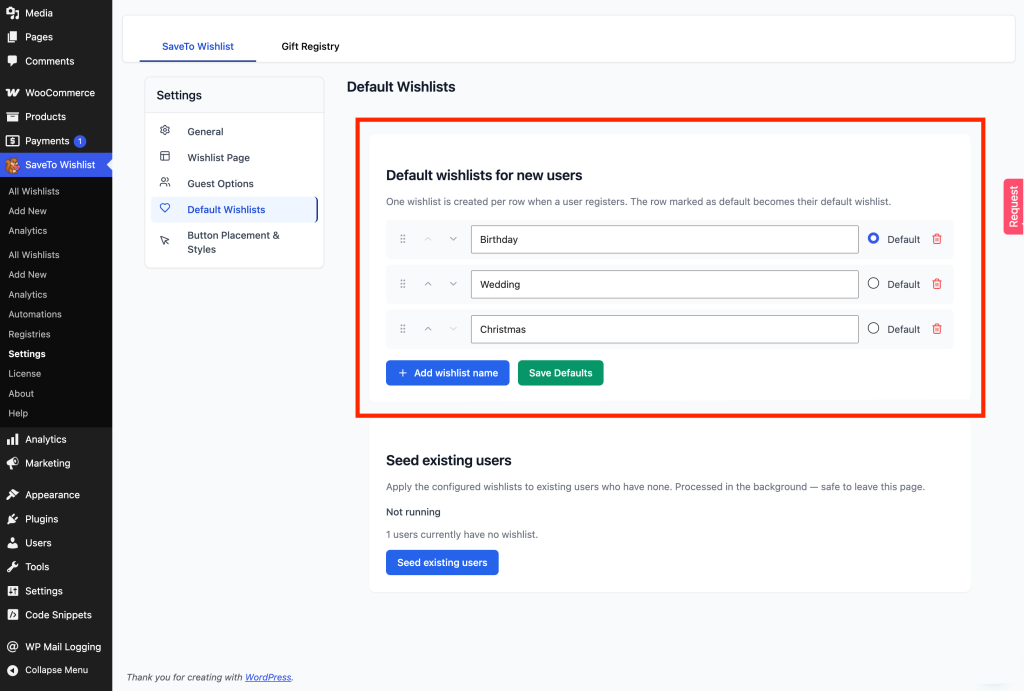Image resolution: width=1024 pixels, height=691 pixels.
Task: Delete the Birthday wishlist row
Action: pyautogui.click(x=937, y=239)
